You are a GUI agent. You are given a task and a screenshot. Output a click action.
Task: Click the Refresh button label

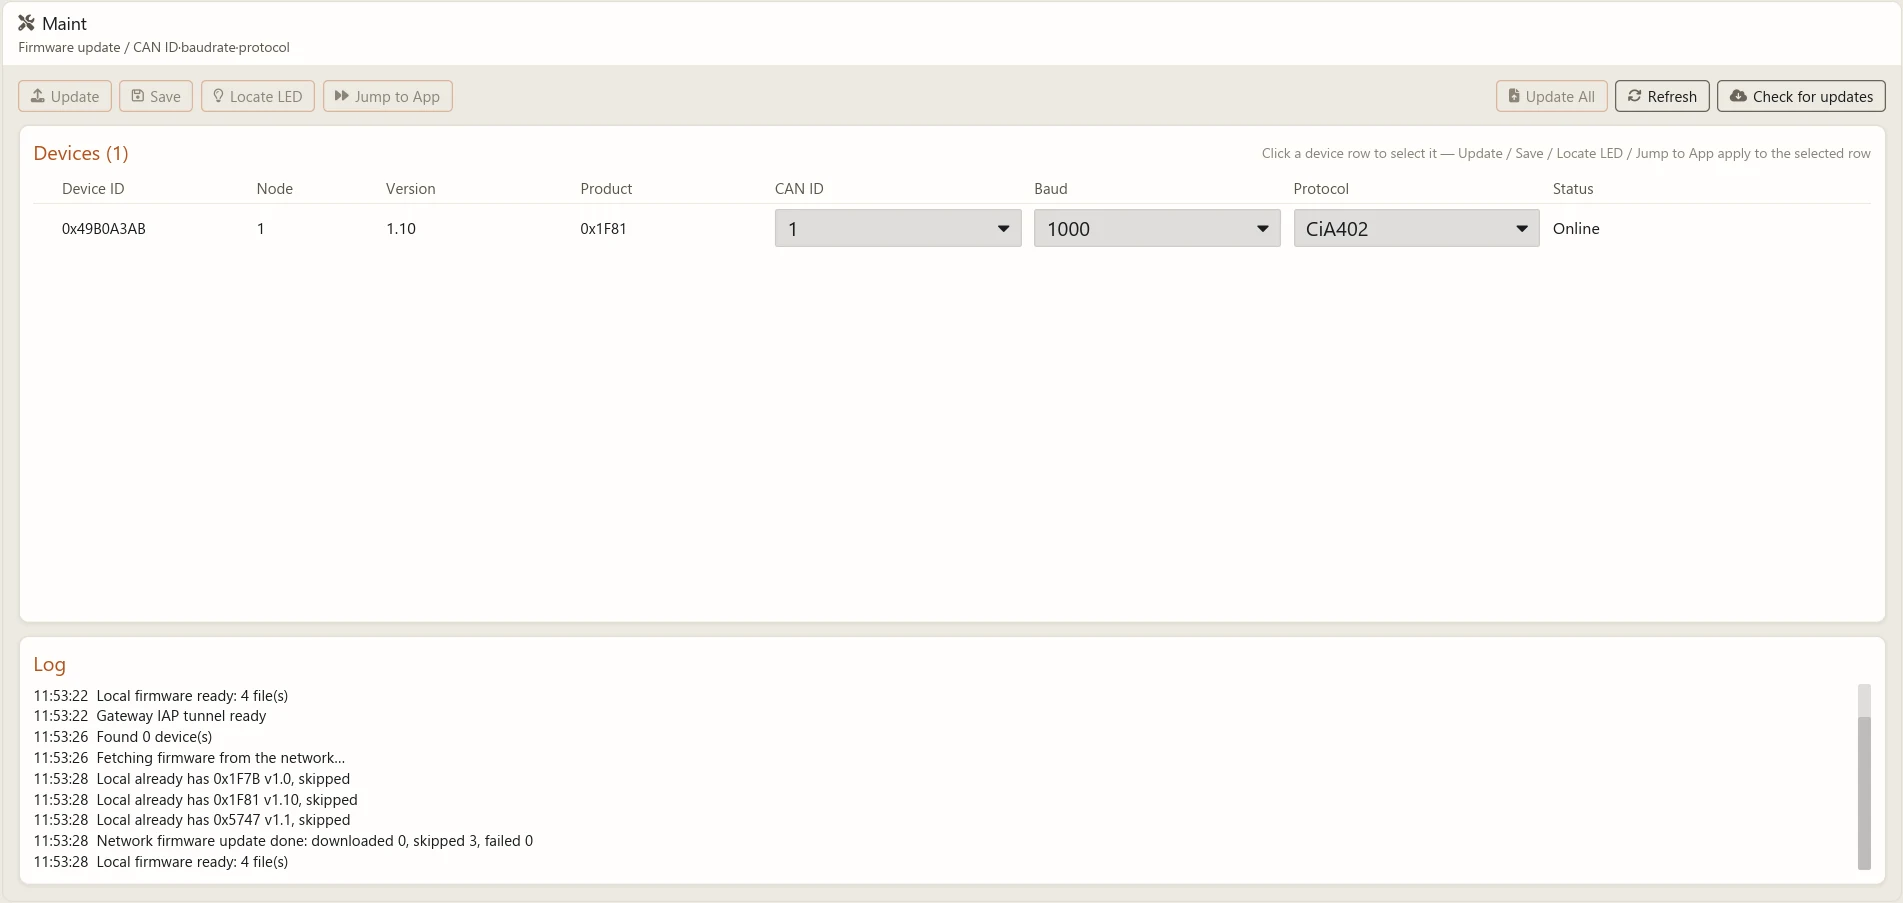(x=1672, y=96)
